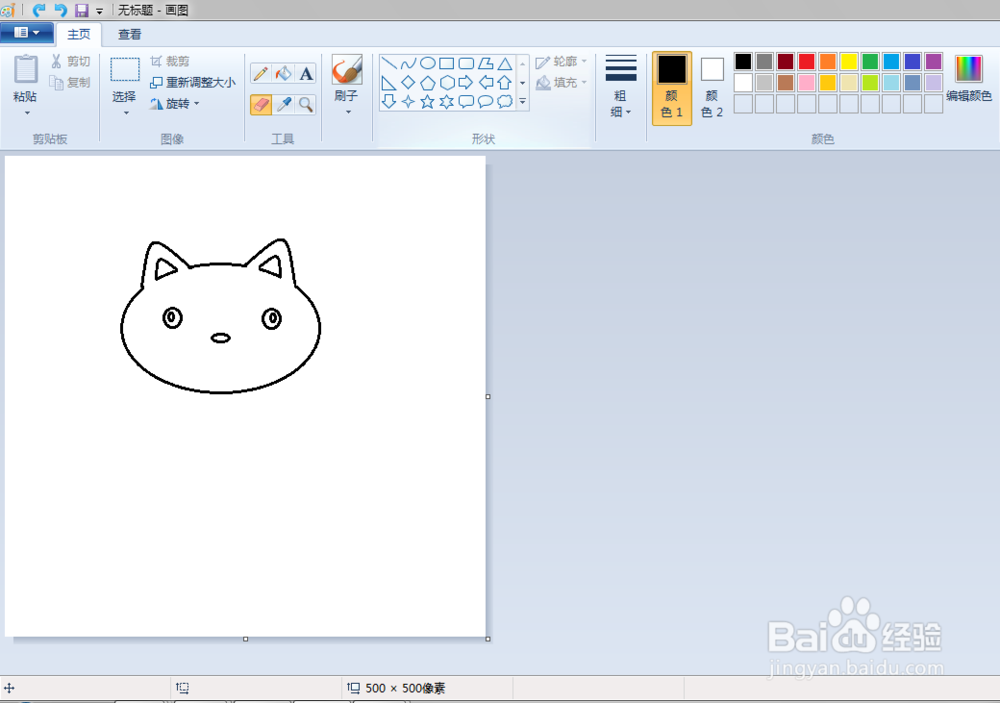The height and width of the screenshot is (703, 1000).
Task: Choose the Rounded rectangular callout shape
Action: 466,101
